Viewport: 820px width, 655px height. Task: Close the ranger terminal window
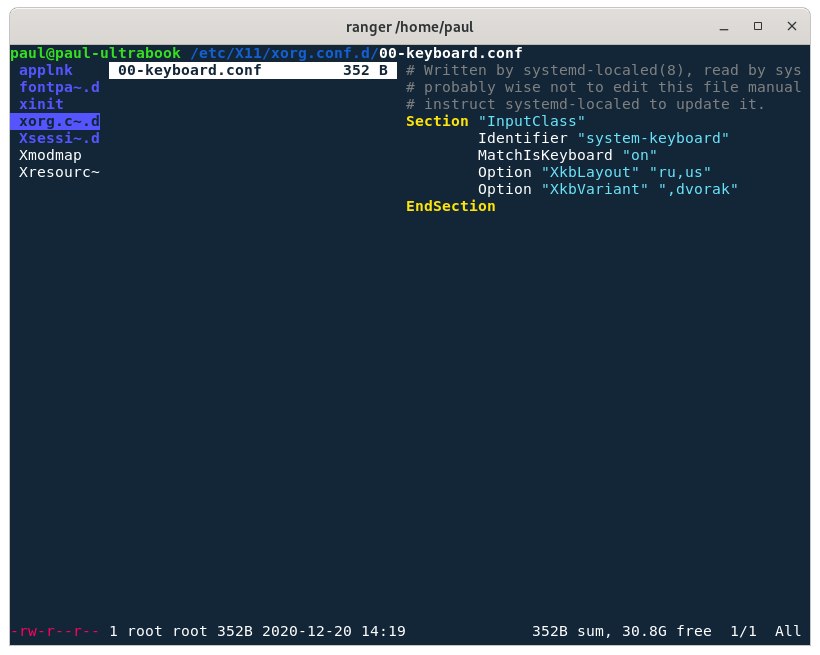tap(792, 26)
